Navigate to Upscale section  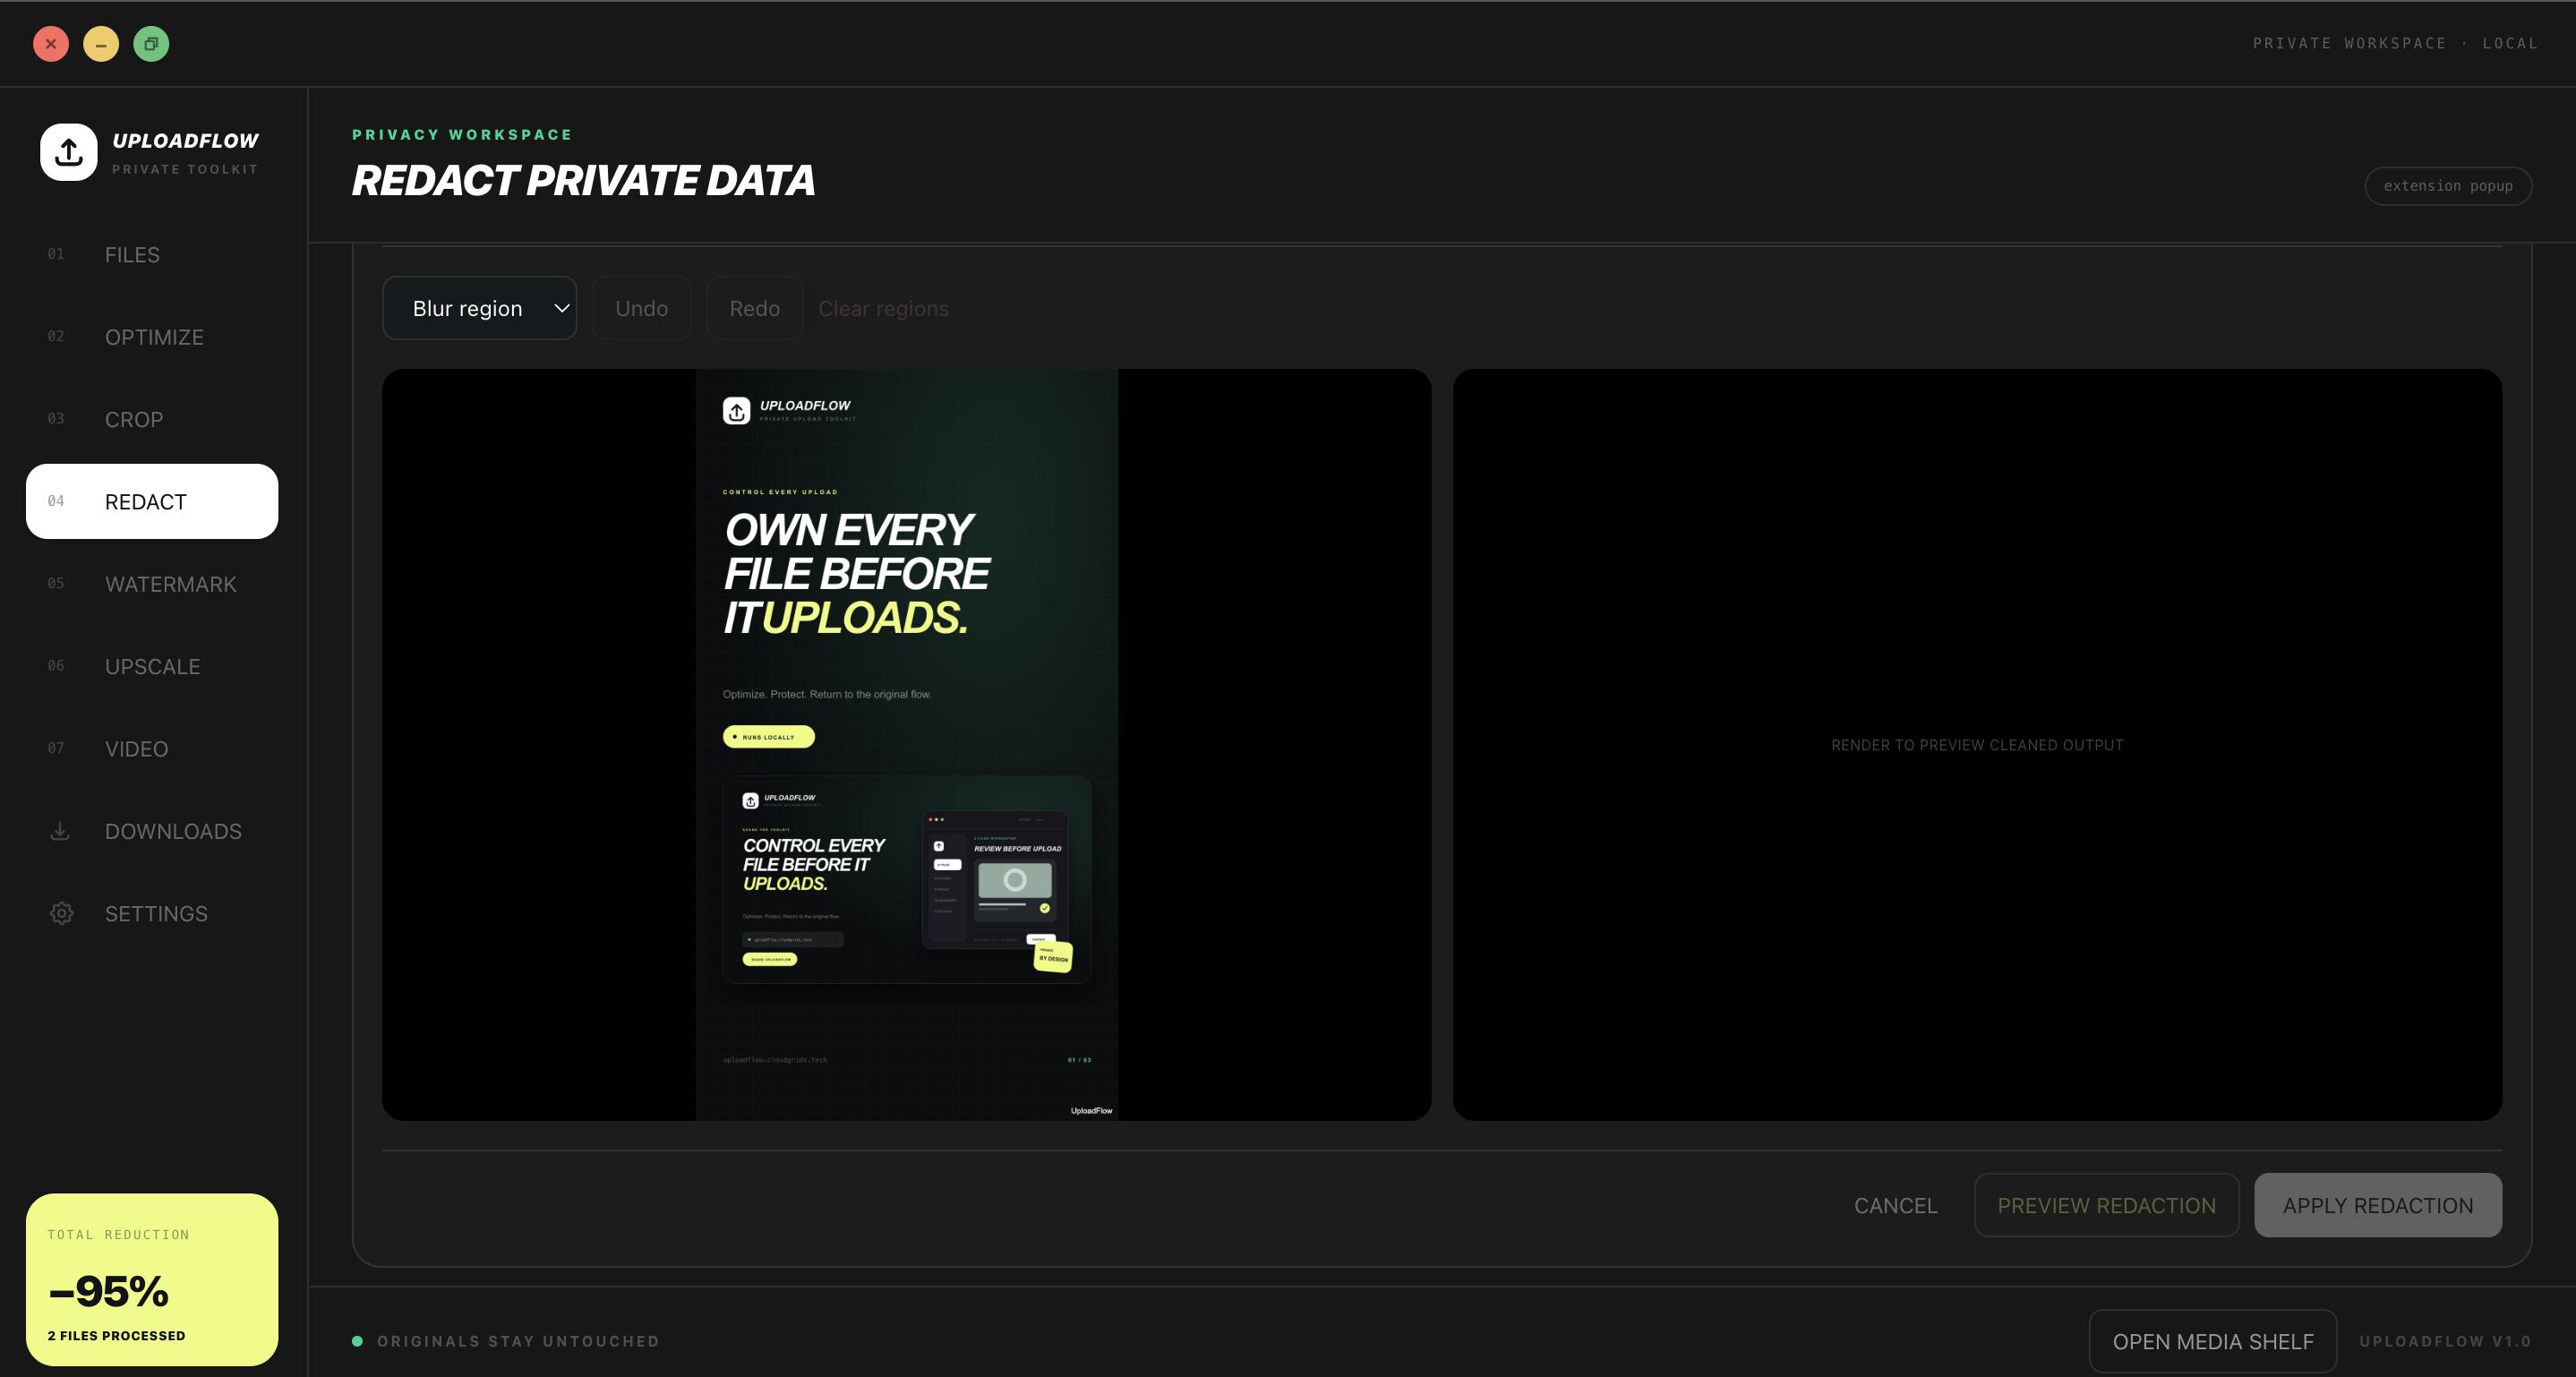click(152, 666)
